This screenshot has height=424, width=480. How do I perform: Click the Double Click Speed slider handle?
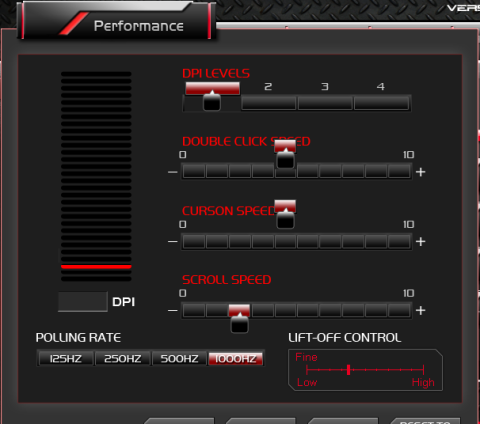coord(285,159)
